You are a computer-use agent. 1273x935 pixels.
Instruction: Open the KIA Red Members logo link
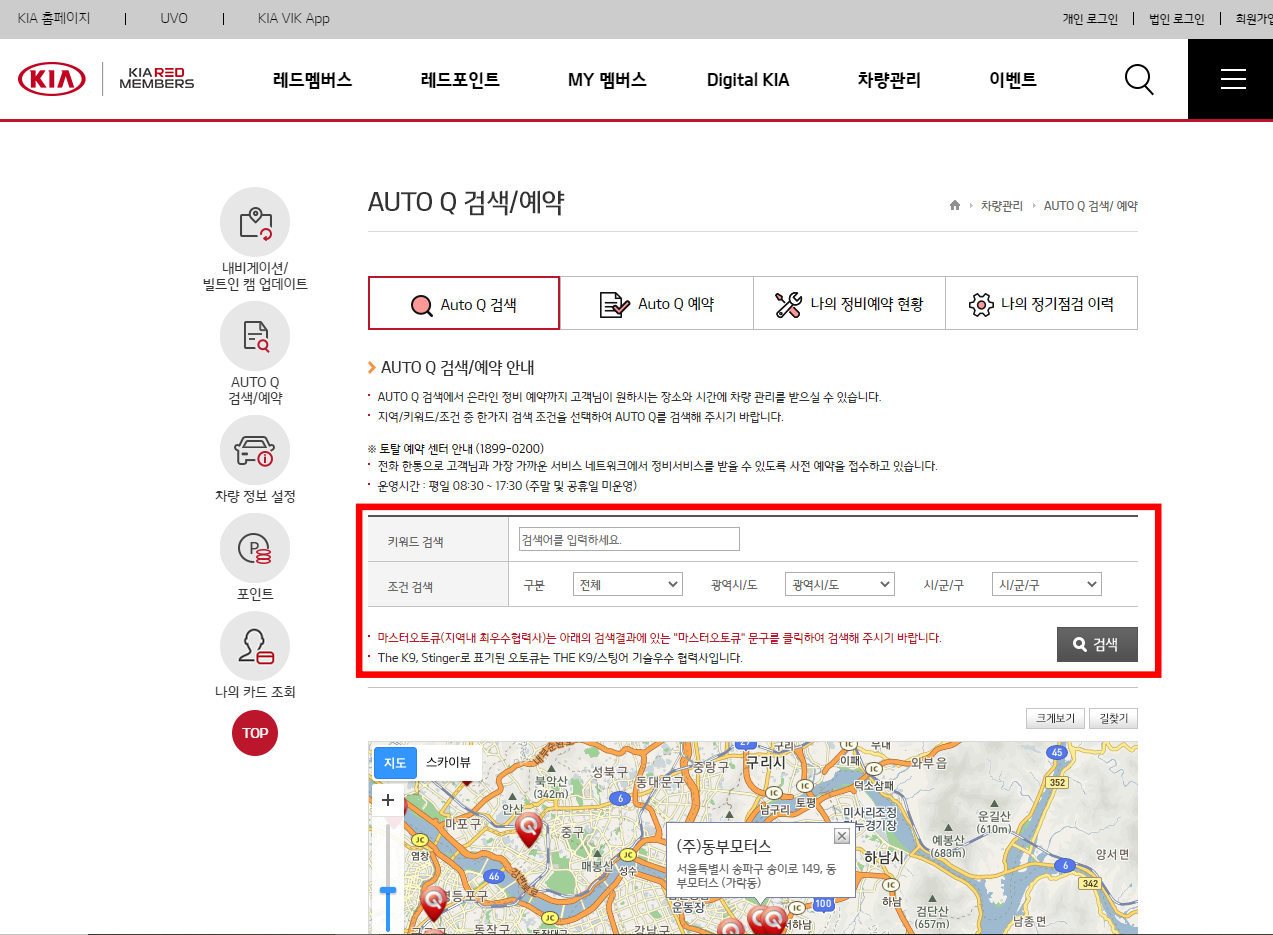[x=157, y=79]
